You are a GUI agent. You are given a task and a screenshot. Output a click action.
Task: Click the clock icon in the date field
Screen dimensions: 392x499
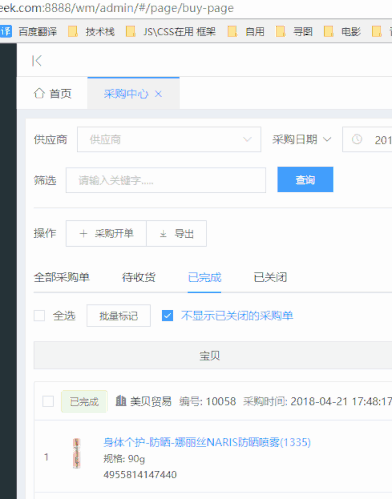pyautogui.click(x=357, y=139)
